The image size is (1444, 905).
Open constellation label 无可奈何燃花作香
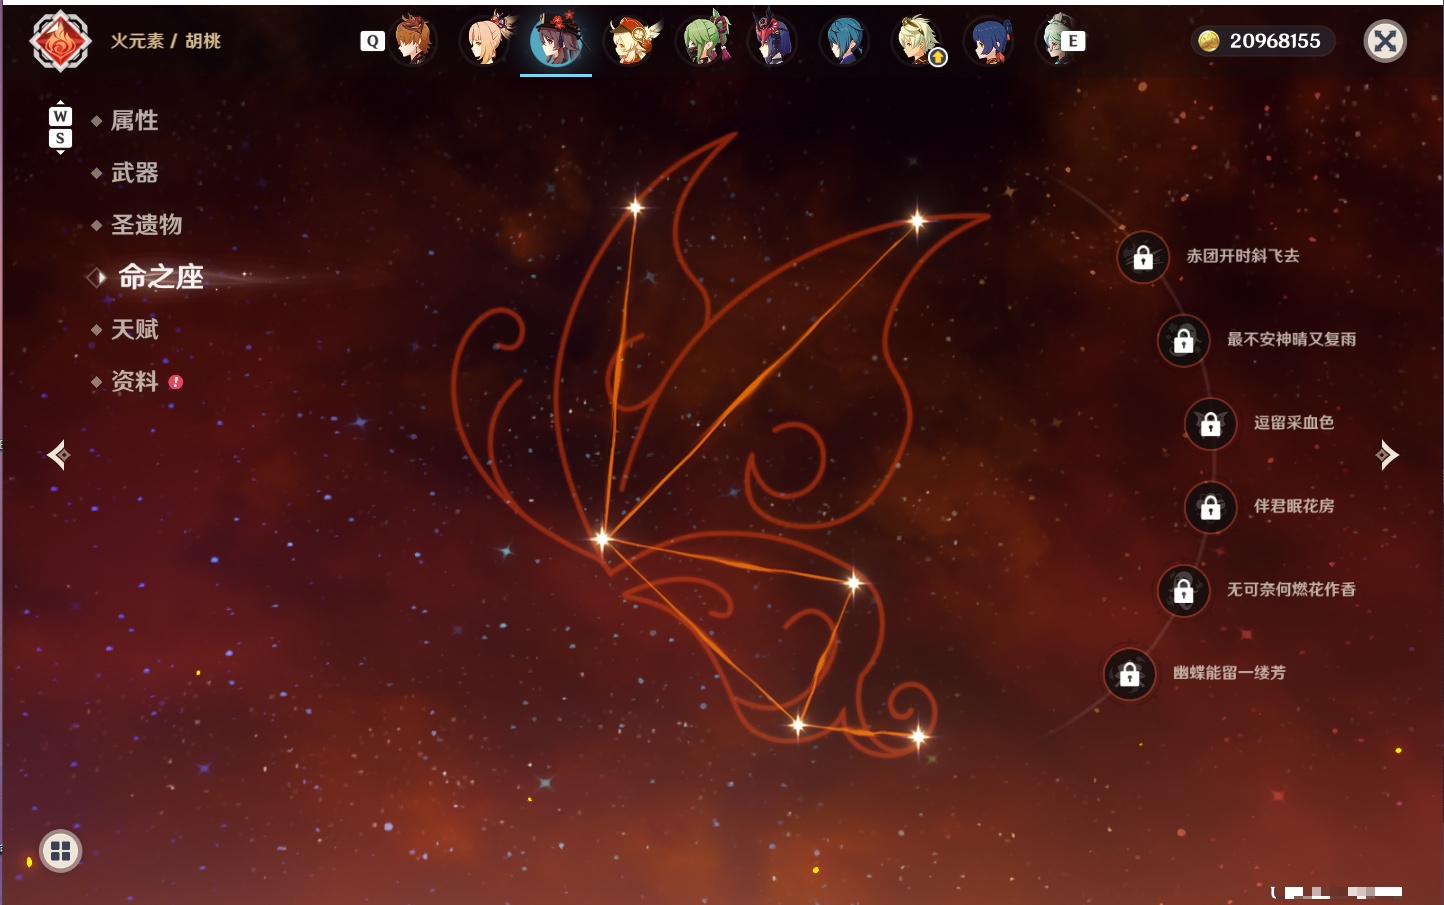tap(1291, 589)
